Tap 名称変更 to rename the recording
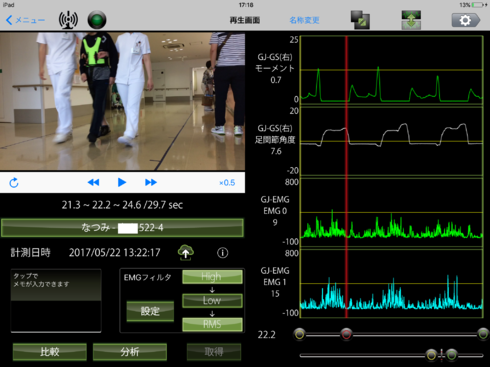490x367 pixels. pyautogui.click(x=304, y=20)
